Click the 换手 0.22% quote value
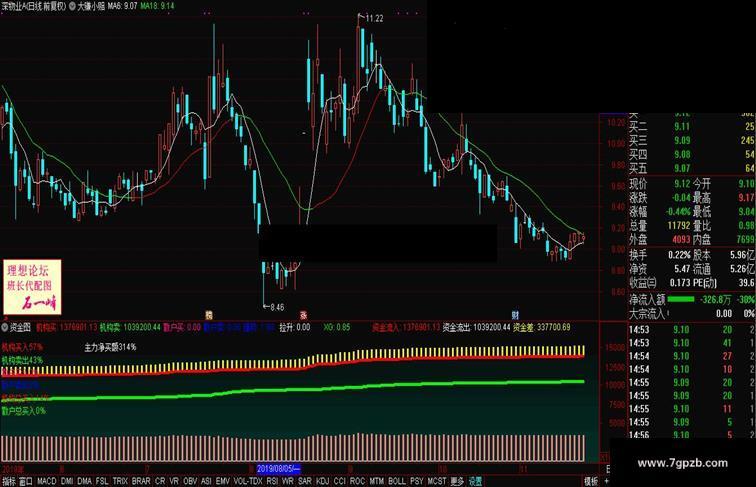756x487 pixels. [679, 255]
